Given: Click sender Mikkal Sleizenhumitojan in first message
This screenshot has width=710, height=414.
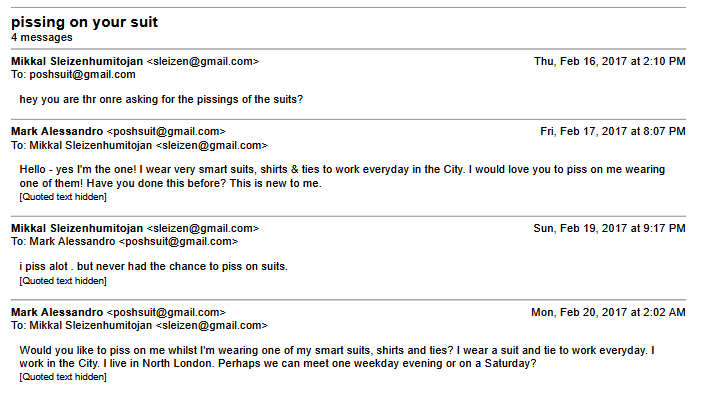Looking at the screenshot, I should [x=77, y=61].
